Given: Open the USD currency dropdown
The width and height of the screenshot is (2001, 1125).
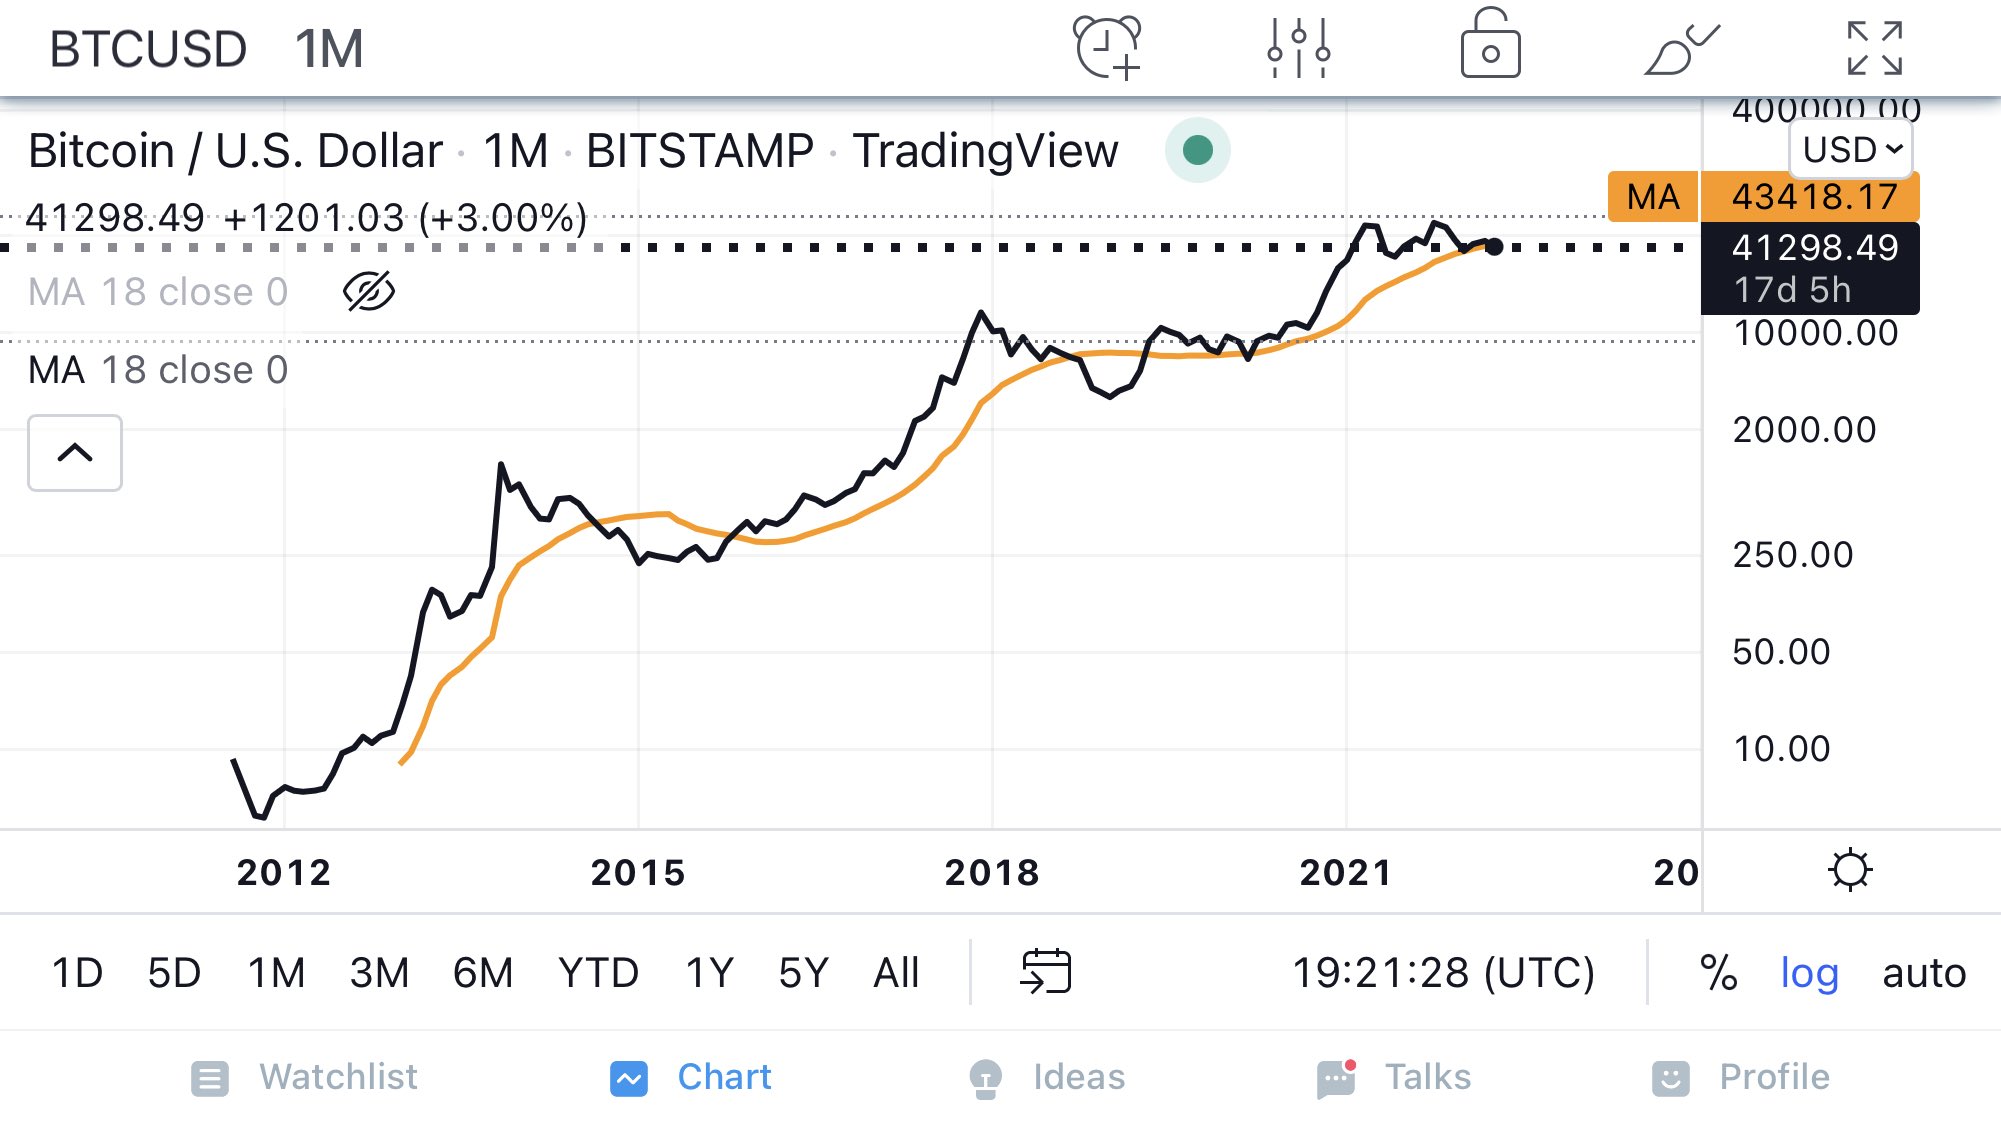Looking at the screenshot, I should [1851, 149].
